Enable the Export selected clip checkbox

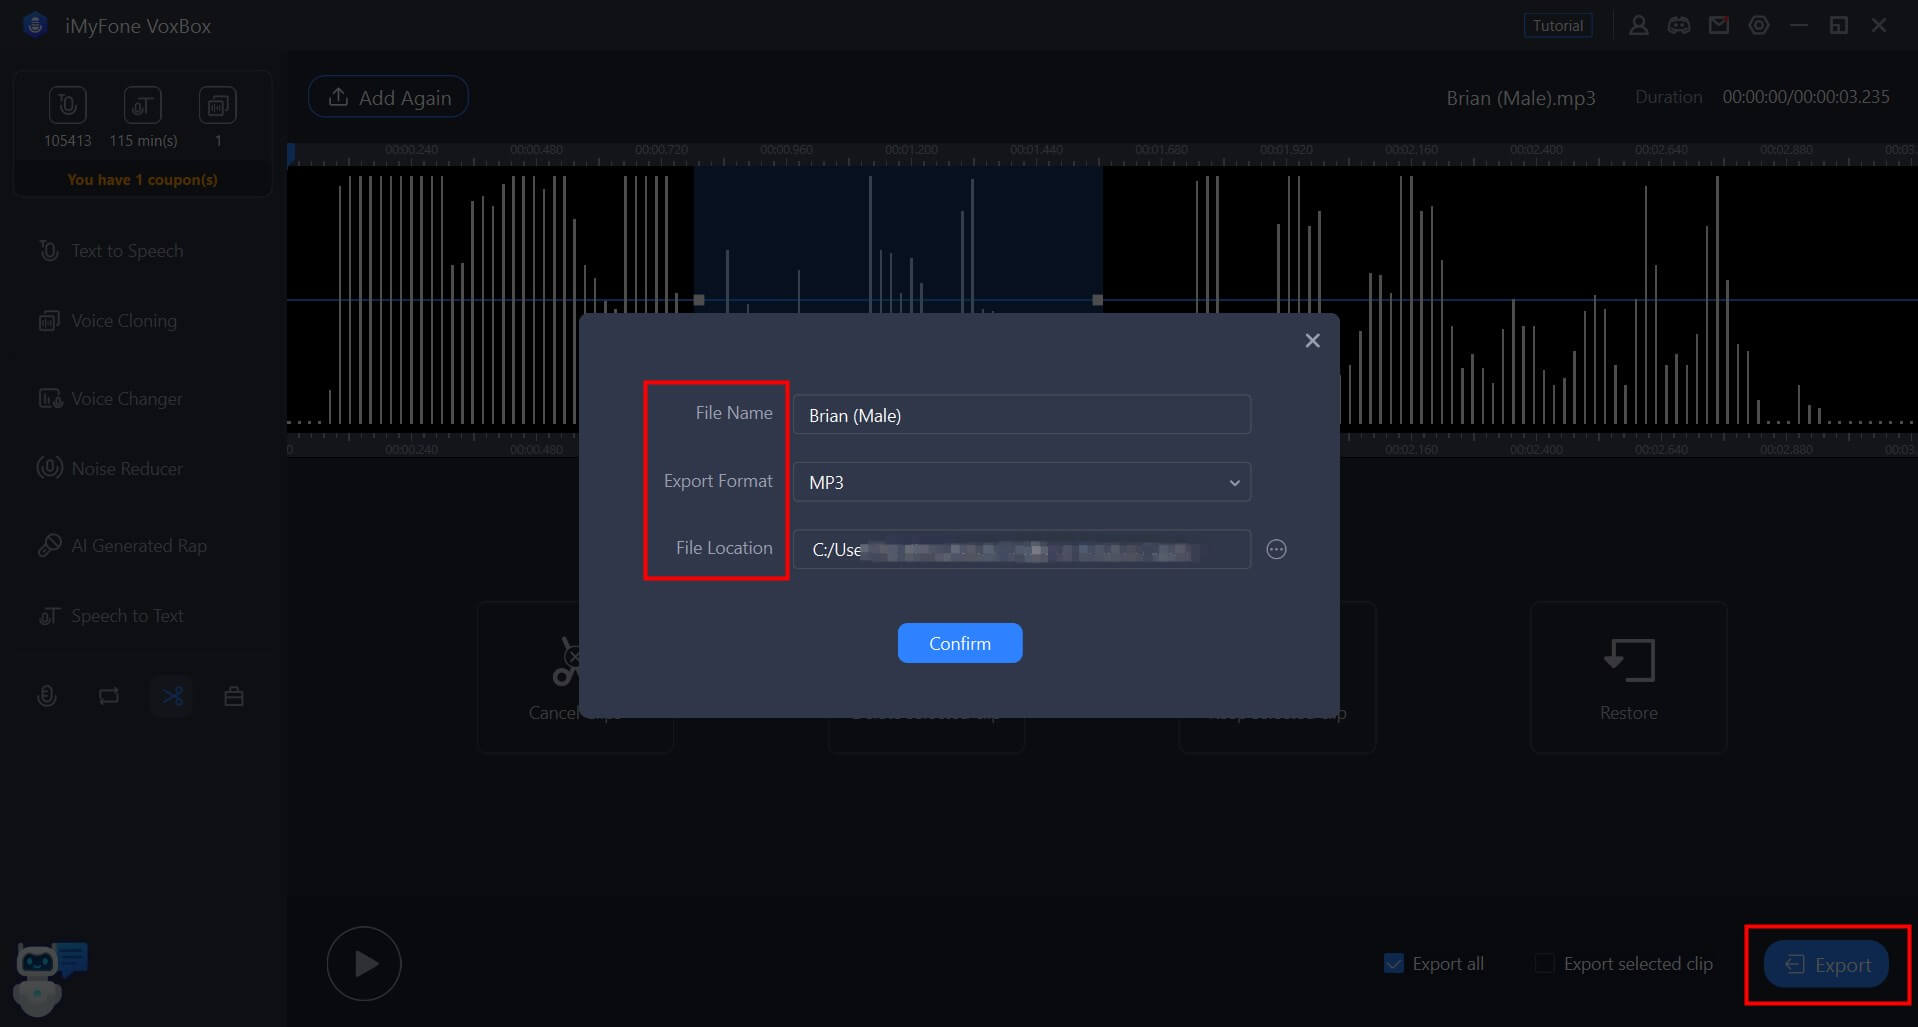pyautogui.click(x=1545, y=963)
